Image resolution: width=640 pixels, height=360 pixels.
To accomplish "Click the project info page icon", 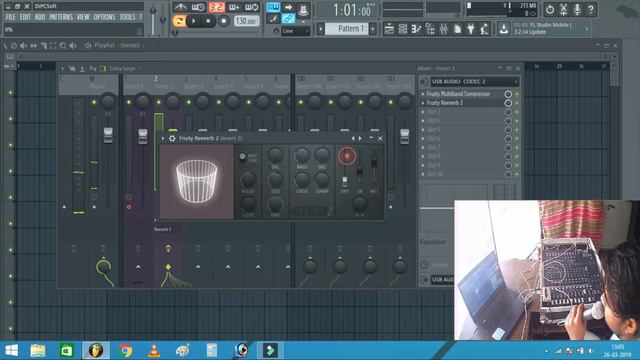I will pyautogui.click(x=458, y=29).
